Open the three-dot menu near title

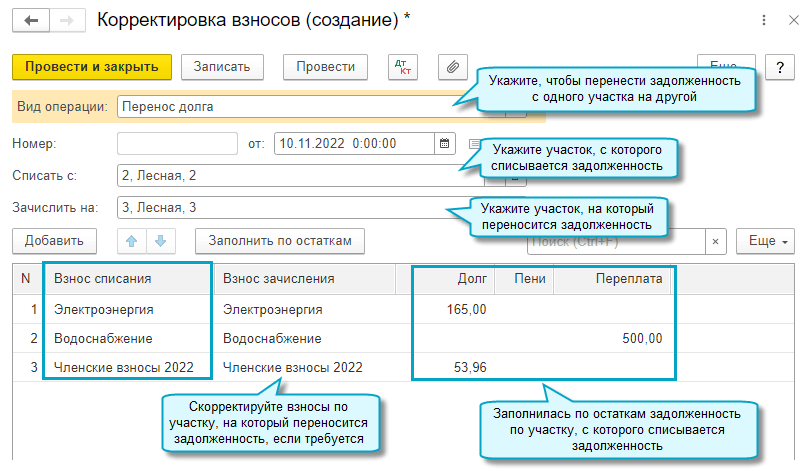click(x=764, y=20)
